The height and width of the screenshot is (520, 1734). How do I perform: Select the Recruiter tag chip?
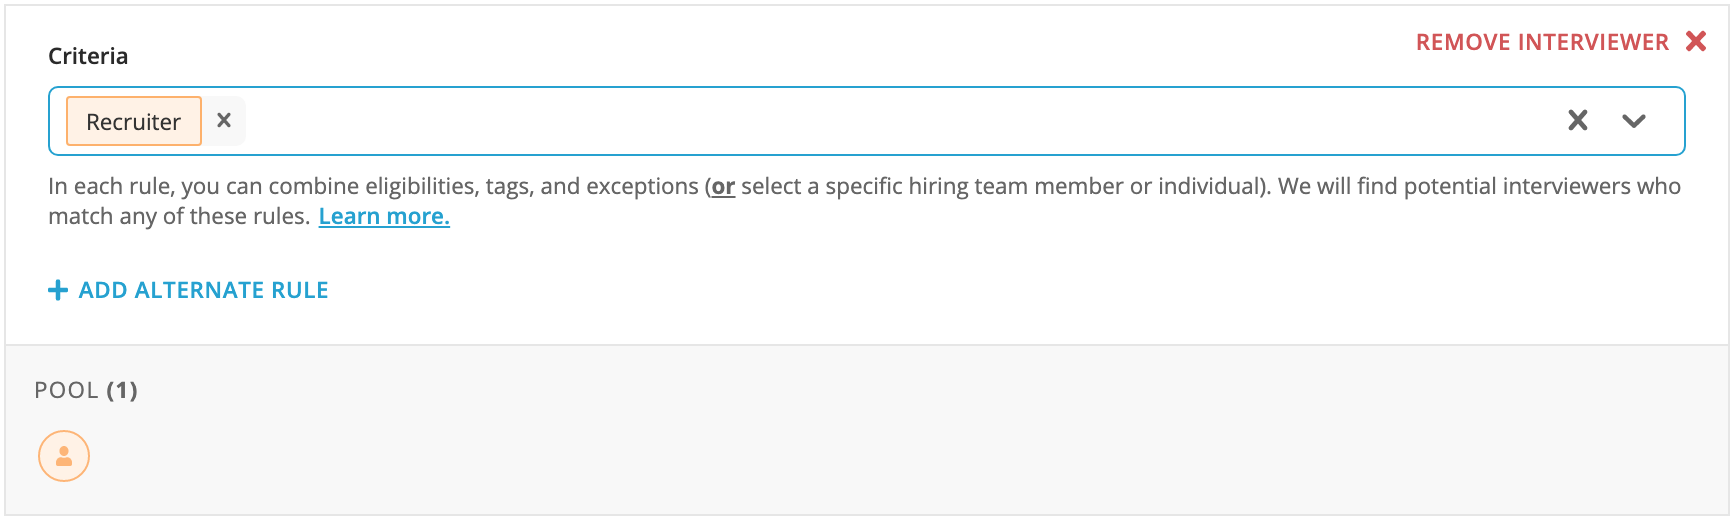tap(134, 121)
